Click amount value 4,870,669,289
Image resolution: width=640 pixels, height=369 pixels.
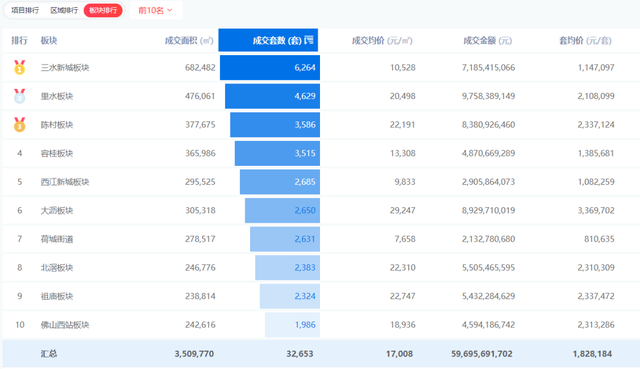[488, 153]
